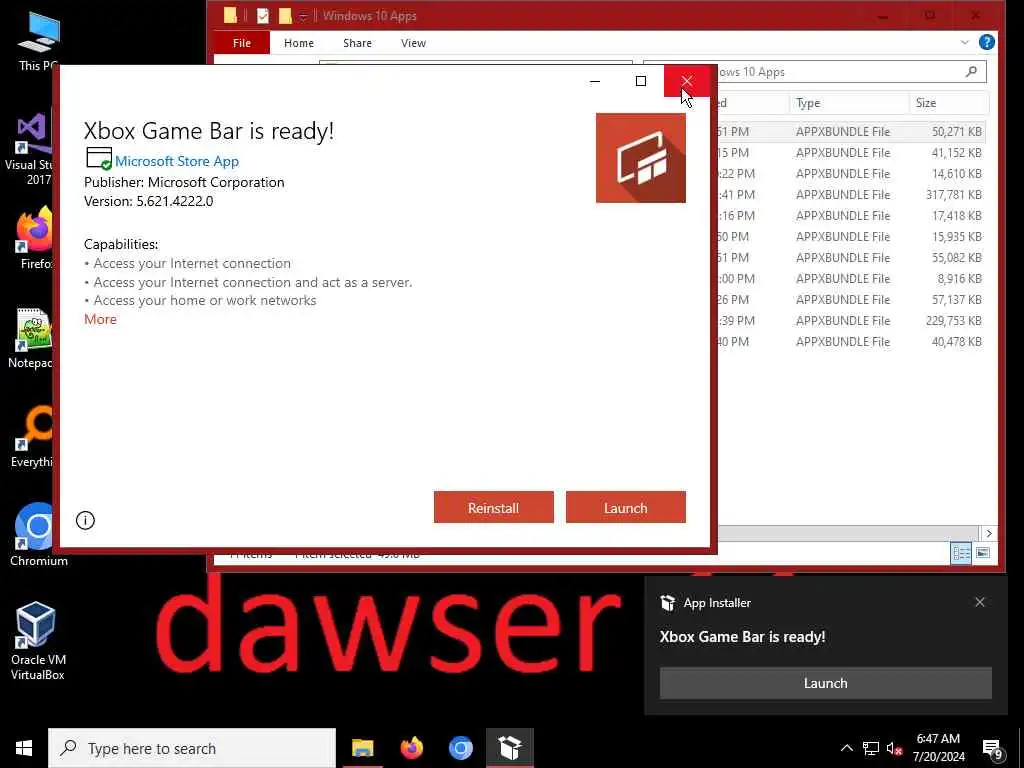
Task: Click the muted volume tray icon
Action: [x=895, y=748]
